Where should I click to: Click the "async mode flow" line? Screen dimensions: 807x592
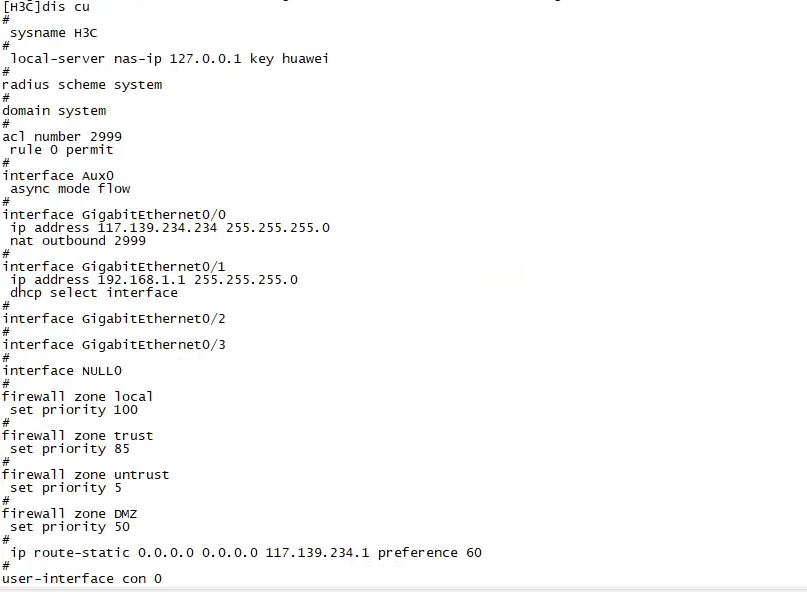[x=70, y=189]
